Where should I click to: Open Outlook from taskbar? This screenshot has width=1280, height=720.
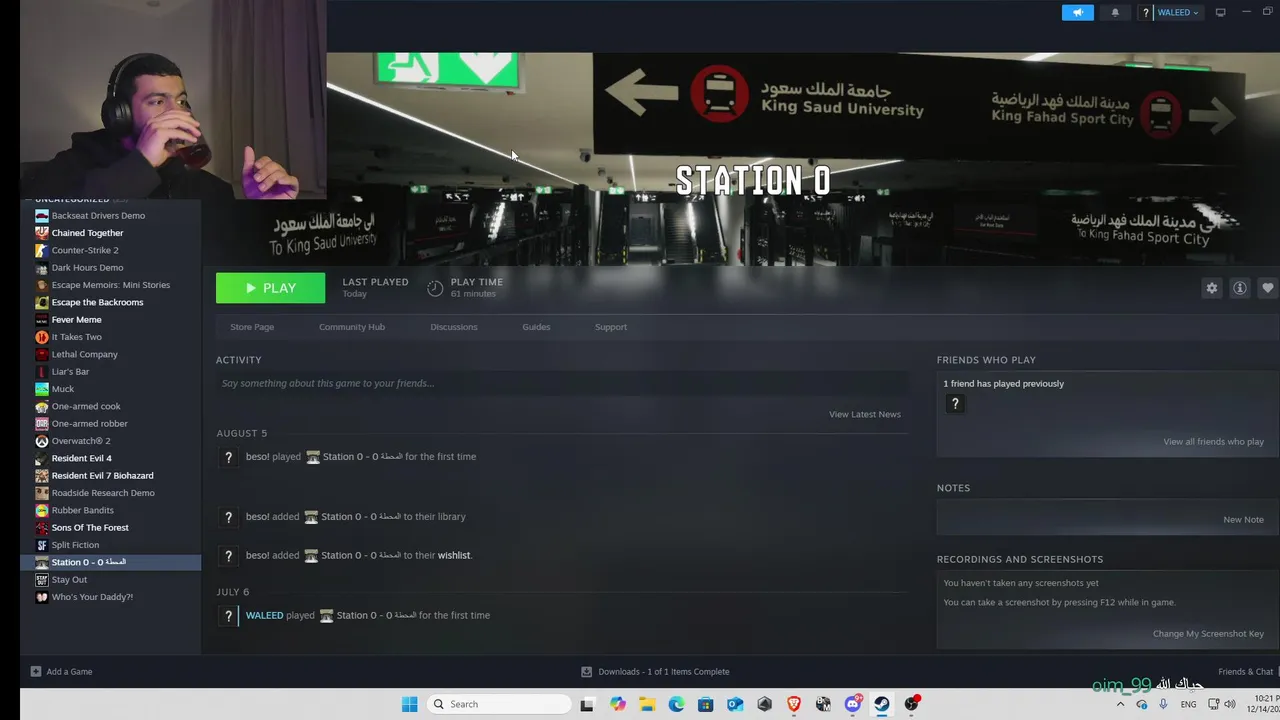tap(735, 704)
